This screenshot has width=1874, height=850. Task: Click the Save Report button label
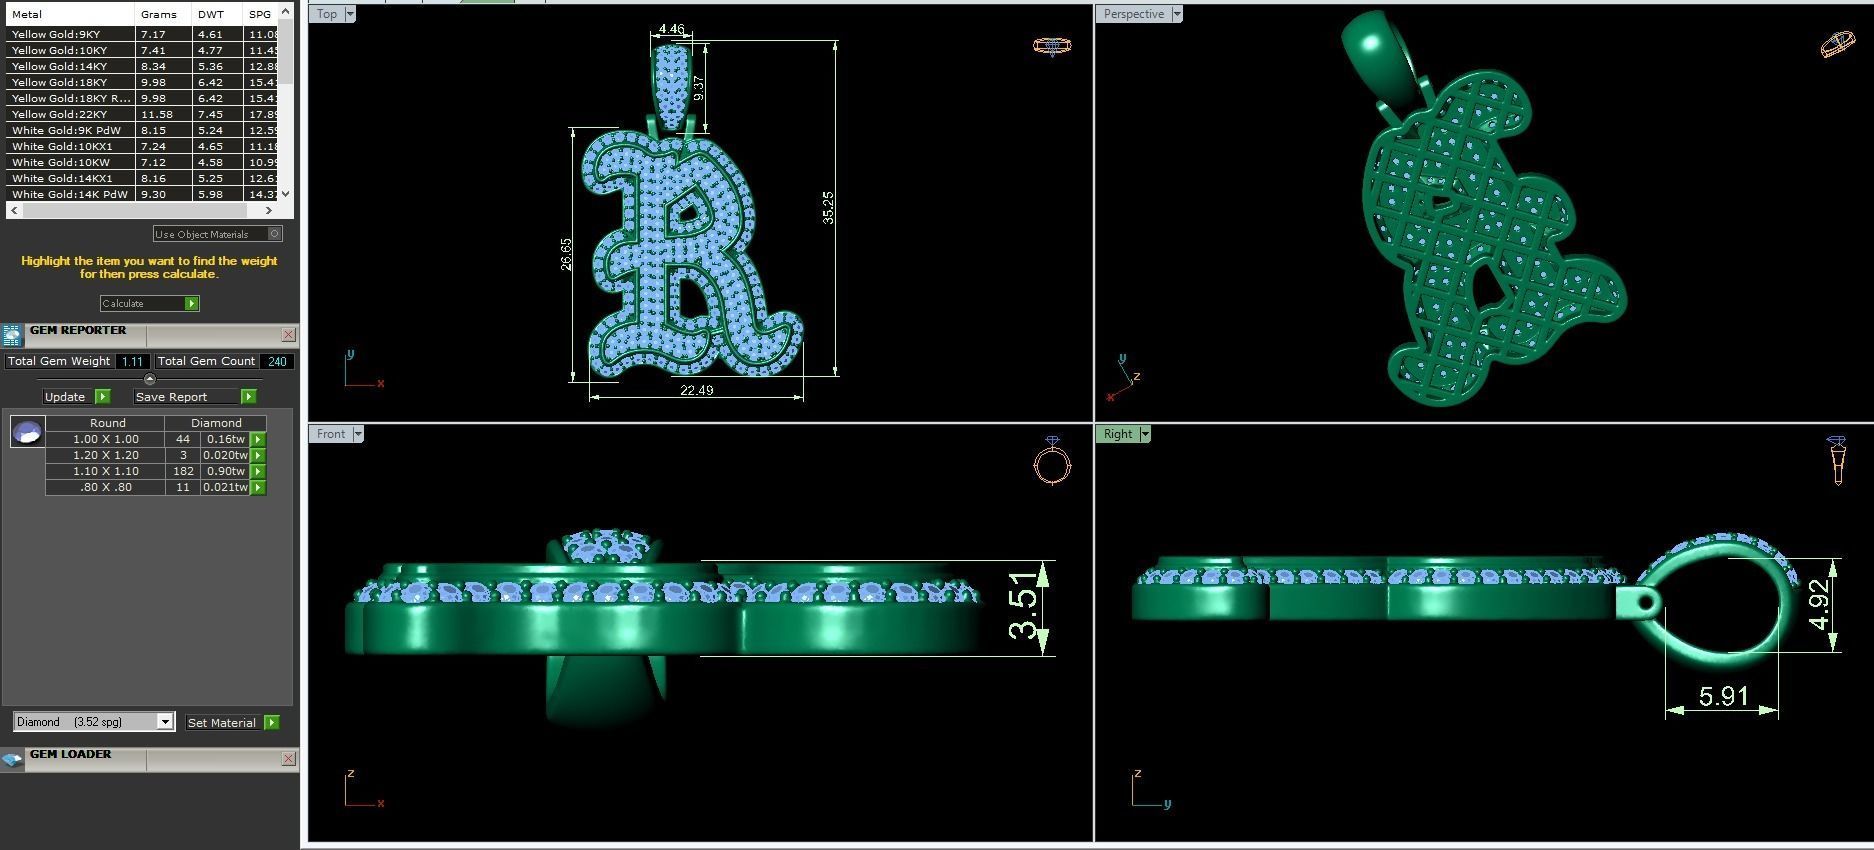[x=171, y=397]
